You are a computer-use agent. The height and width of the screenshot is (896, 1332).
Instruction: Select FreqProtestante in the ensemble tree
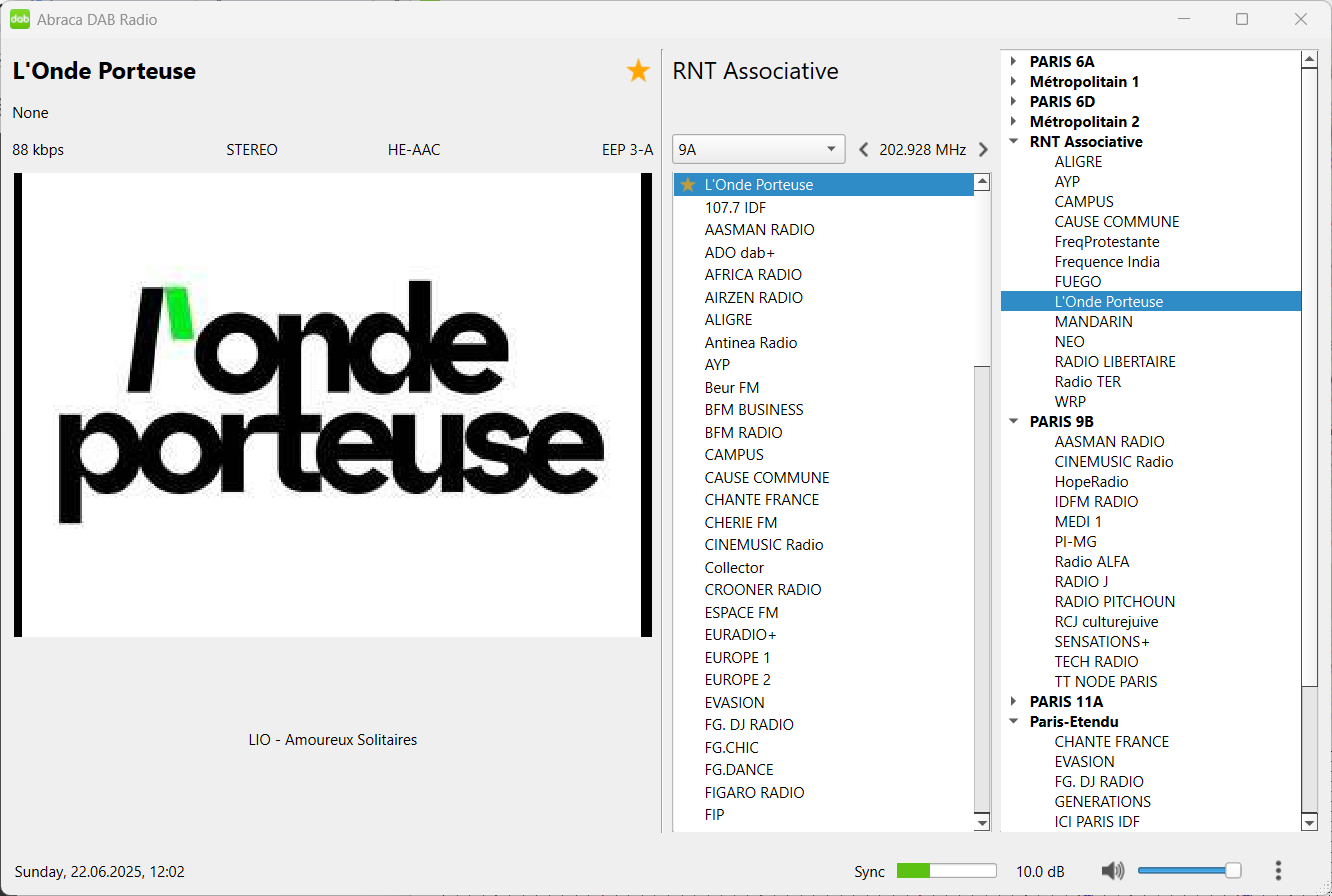click(x=1107, y=242)
